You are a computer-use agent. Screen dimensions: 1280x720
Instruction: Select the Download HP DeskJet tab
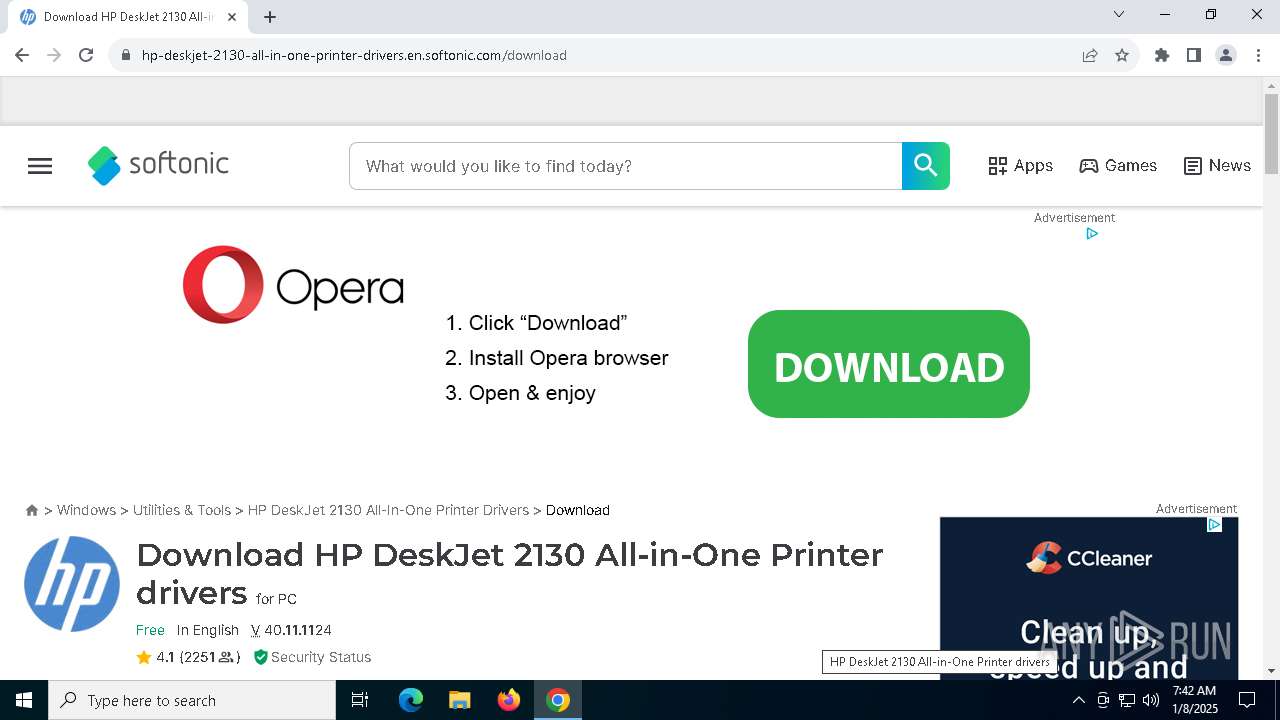click(128, 17)
